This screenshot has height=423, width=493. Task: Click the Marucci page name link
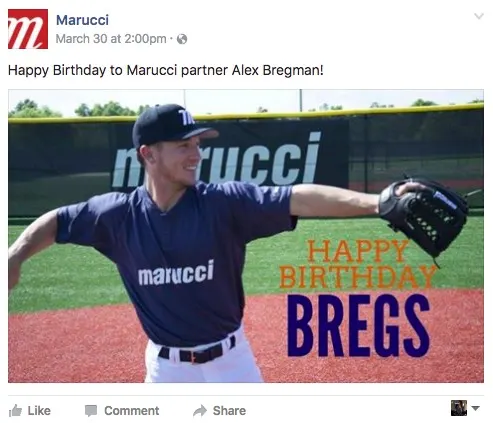click(82, 20)
